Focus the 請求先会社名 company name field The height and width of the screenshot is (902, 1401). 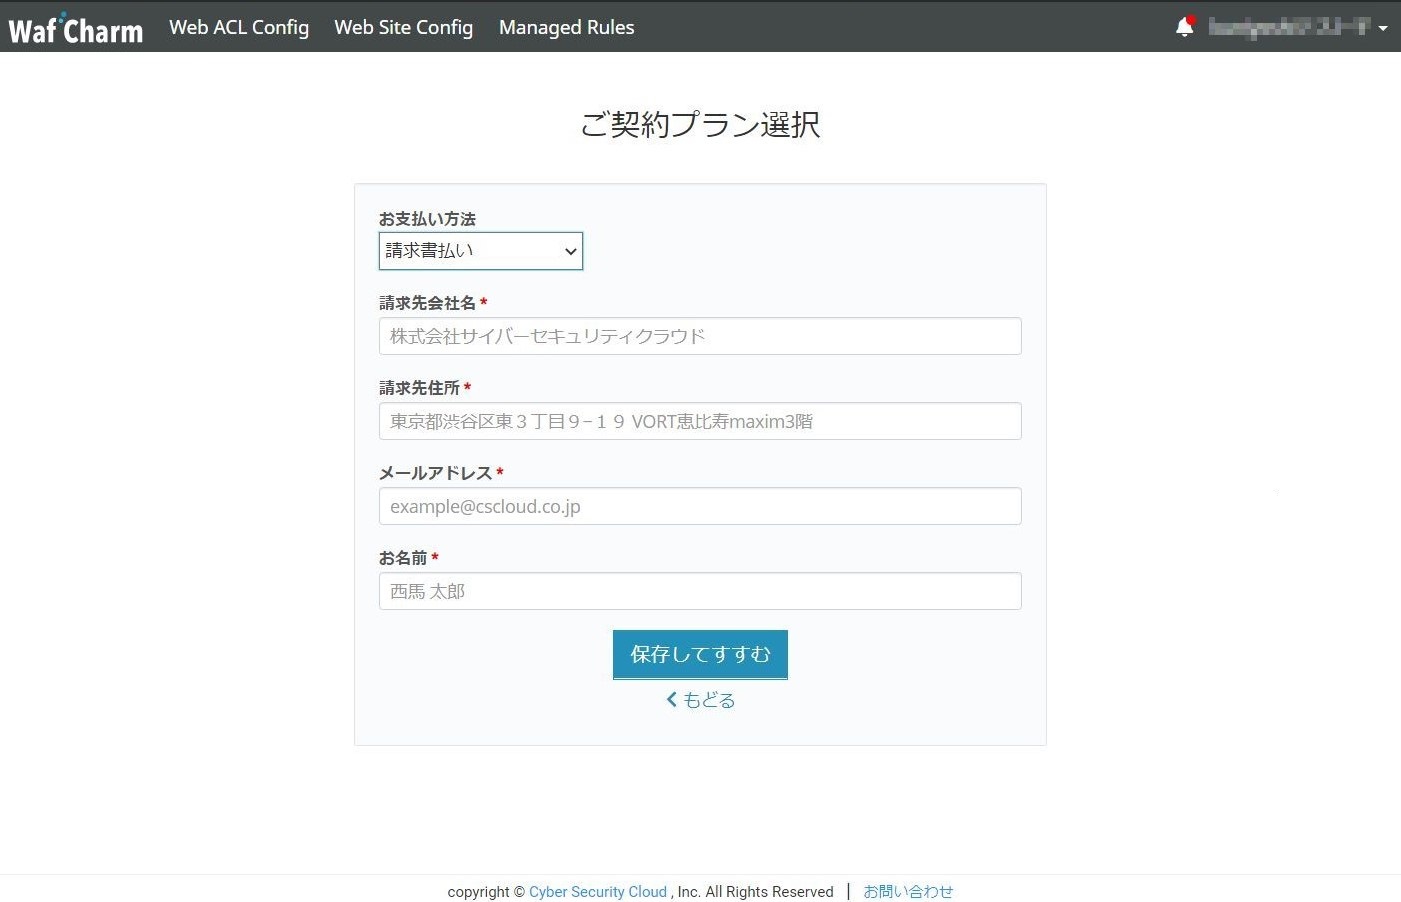700,336
